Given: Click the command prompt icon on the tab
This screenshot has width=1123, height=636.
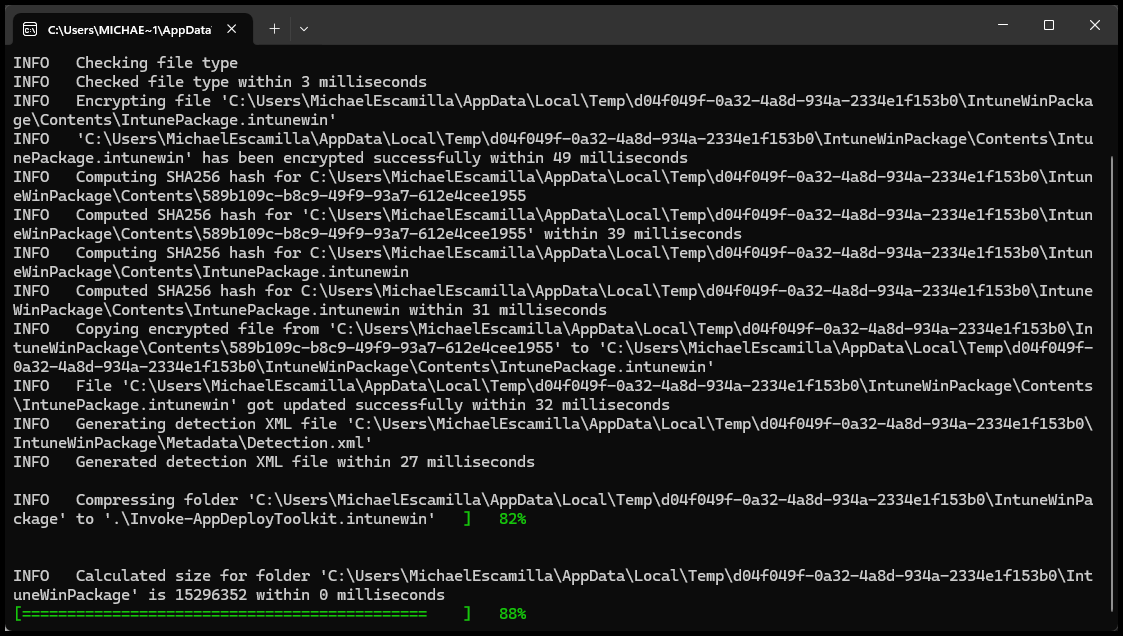Looking at the screenshot, I should [x=30, y=29].
